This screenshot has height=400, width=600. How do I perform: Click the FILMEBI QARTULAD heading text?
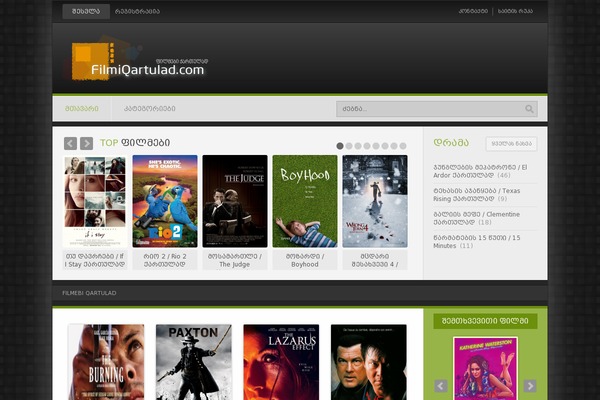click(89, 293)
